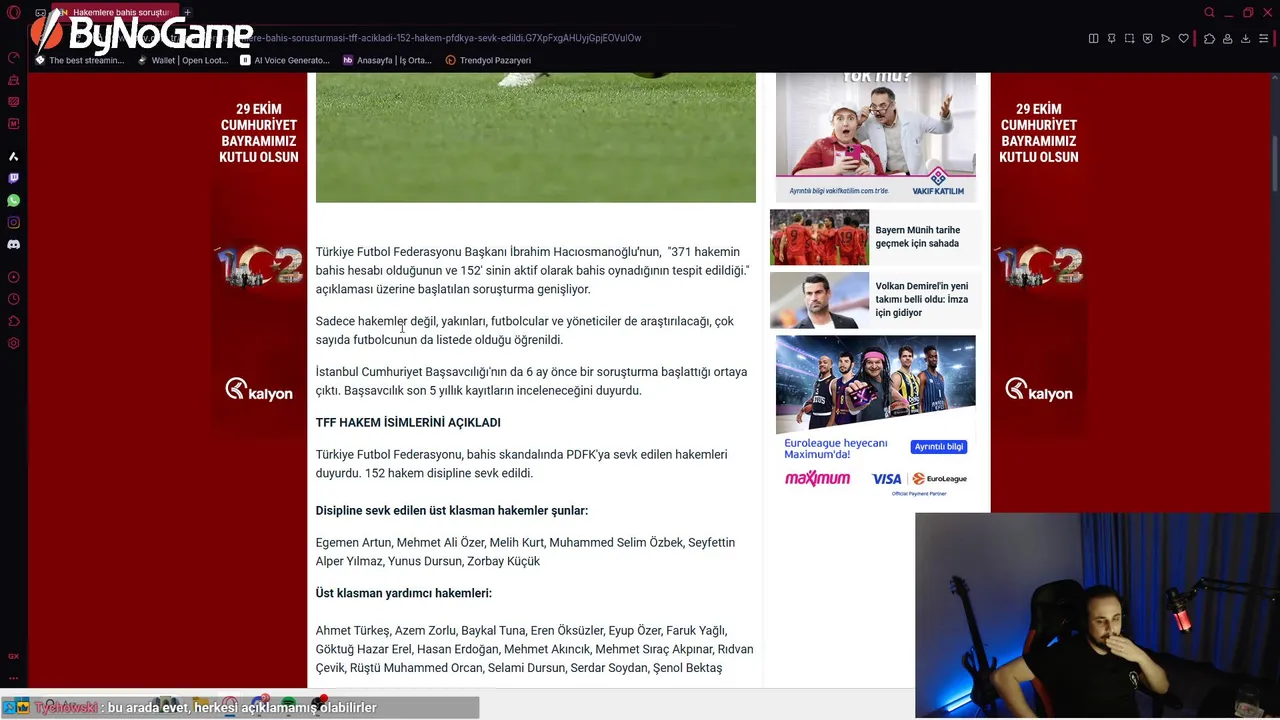Open the workspaces gamepad icon by tabs

pos(41,12)
